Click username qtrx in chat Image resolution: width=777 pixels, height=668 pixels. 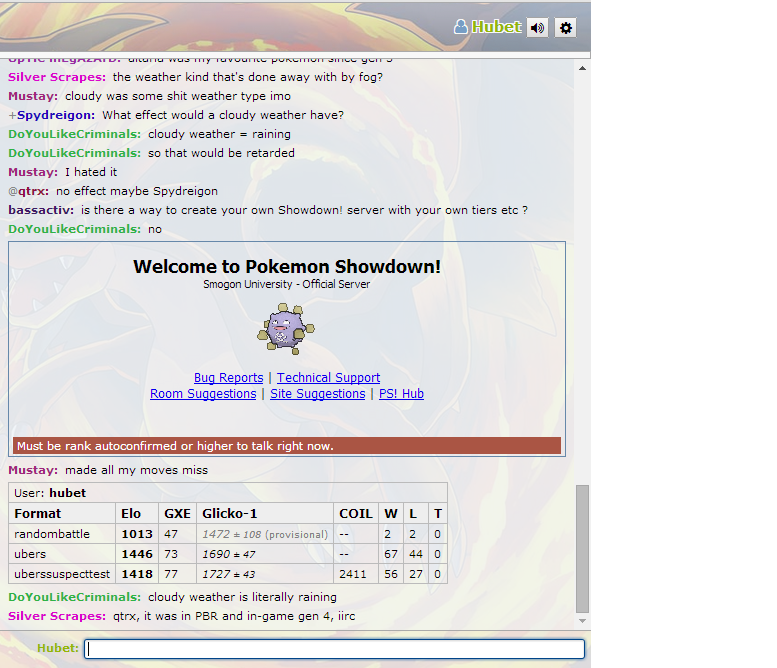pos(33,191)
